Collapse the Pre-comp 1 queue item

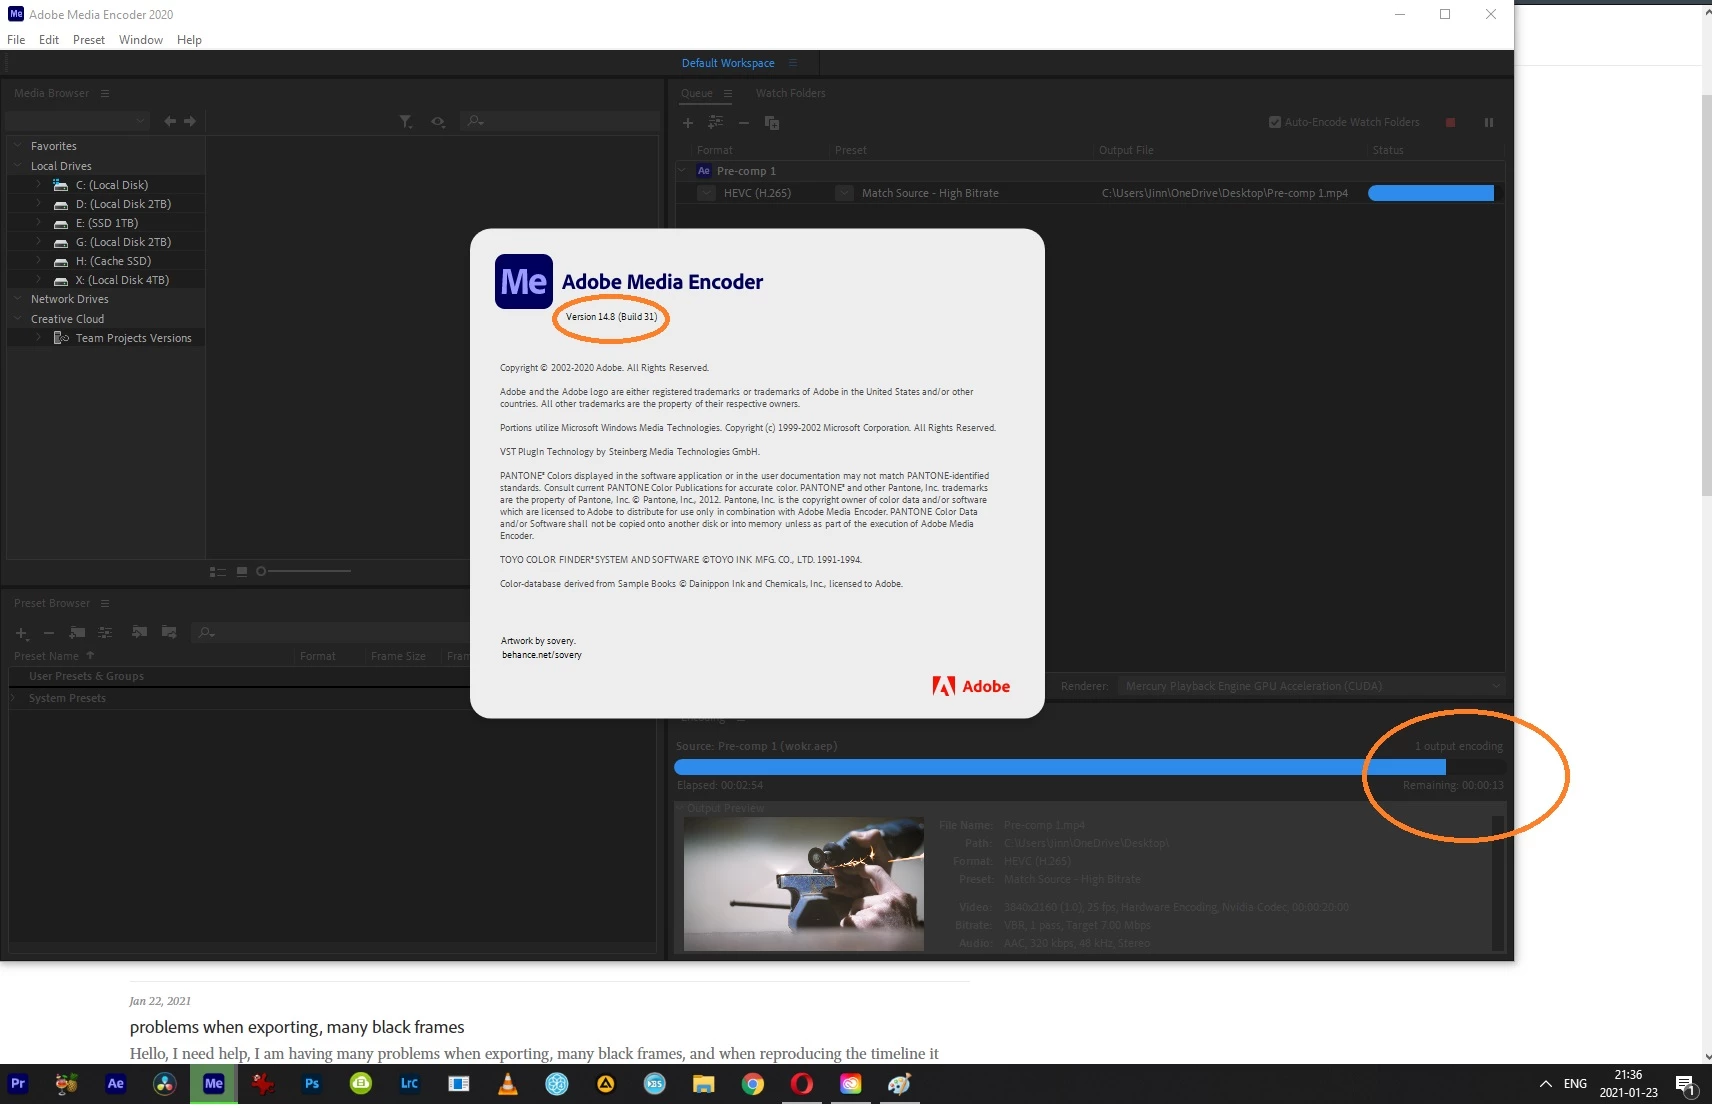point(684,171)
